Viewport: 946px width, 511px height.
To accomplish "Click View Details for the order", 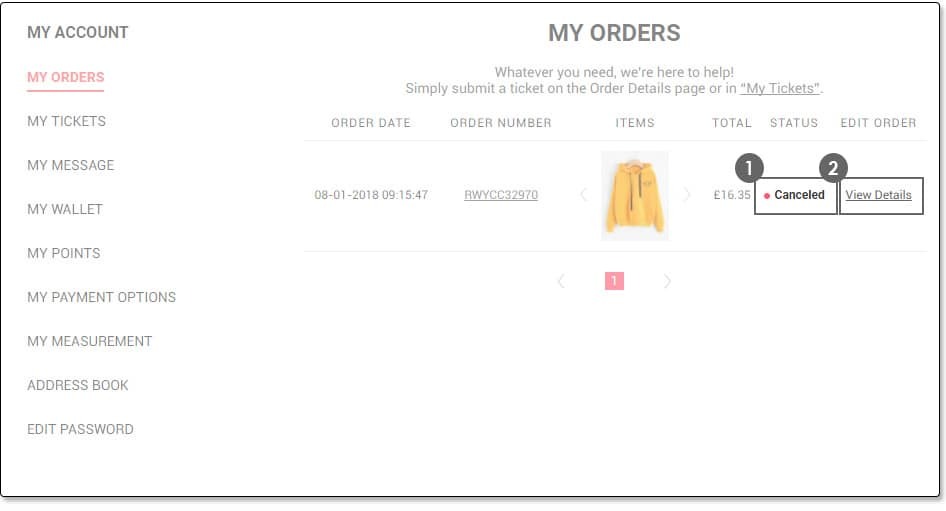I will tap(878, 195).
